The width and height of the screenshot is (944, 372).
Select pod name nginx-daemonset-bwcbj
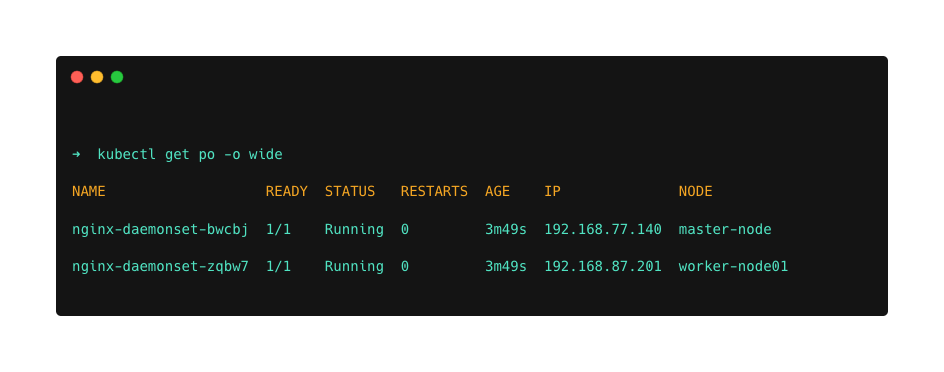160,229
